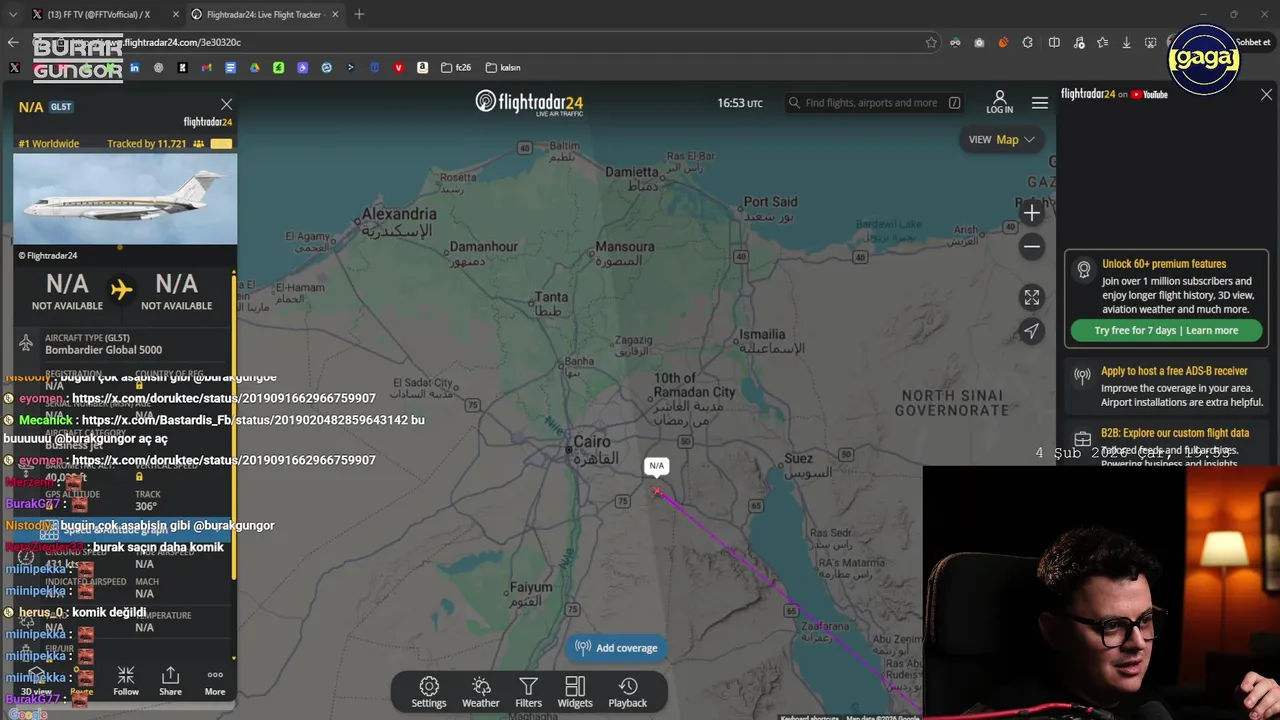Open the LinkedIn bookmark

coord(134,68)
